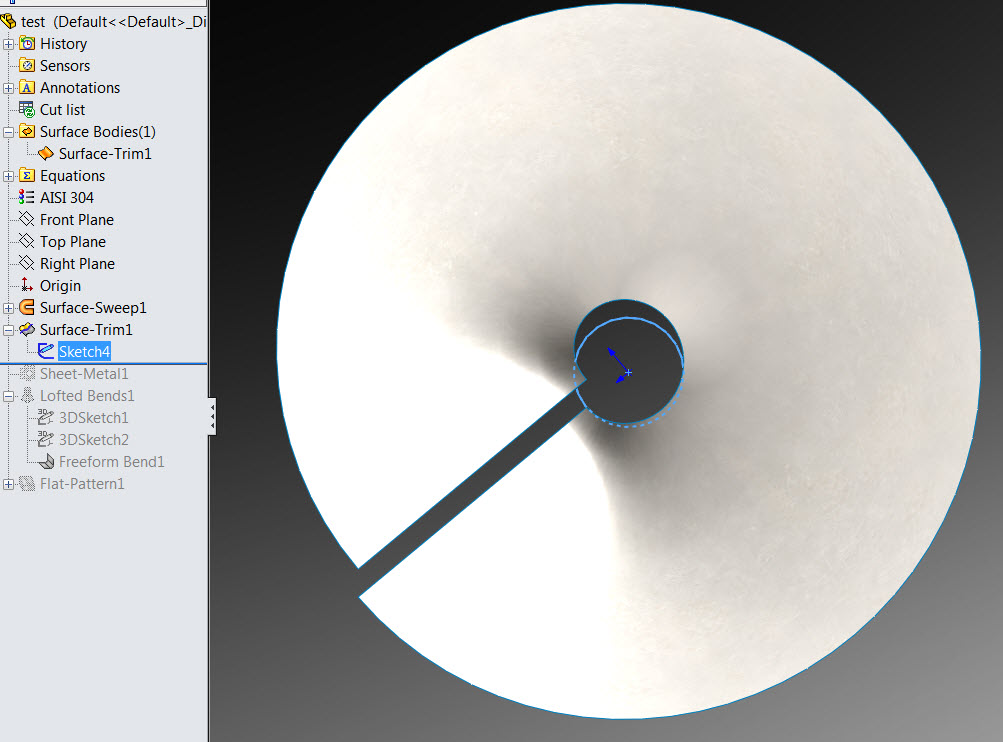Image resolution: width=1003 pixels, height=742 pixels.
Task: Select the Surface-Sweep1 label
Action: [93, 308]
